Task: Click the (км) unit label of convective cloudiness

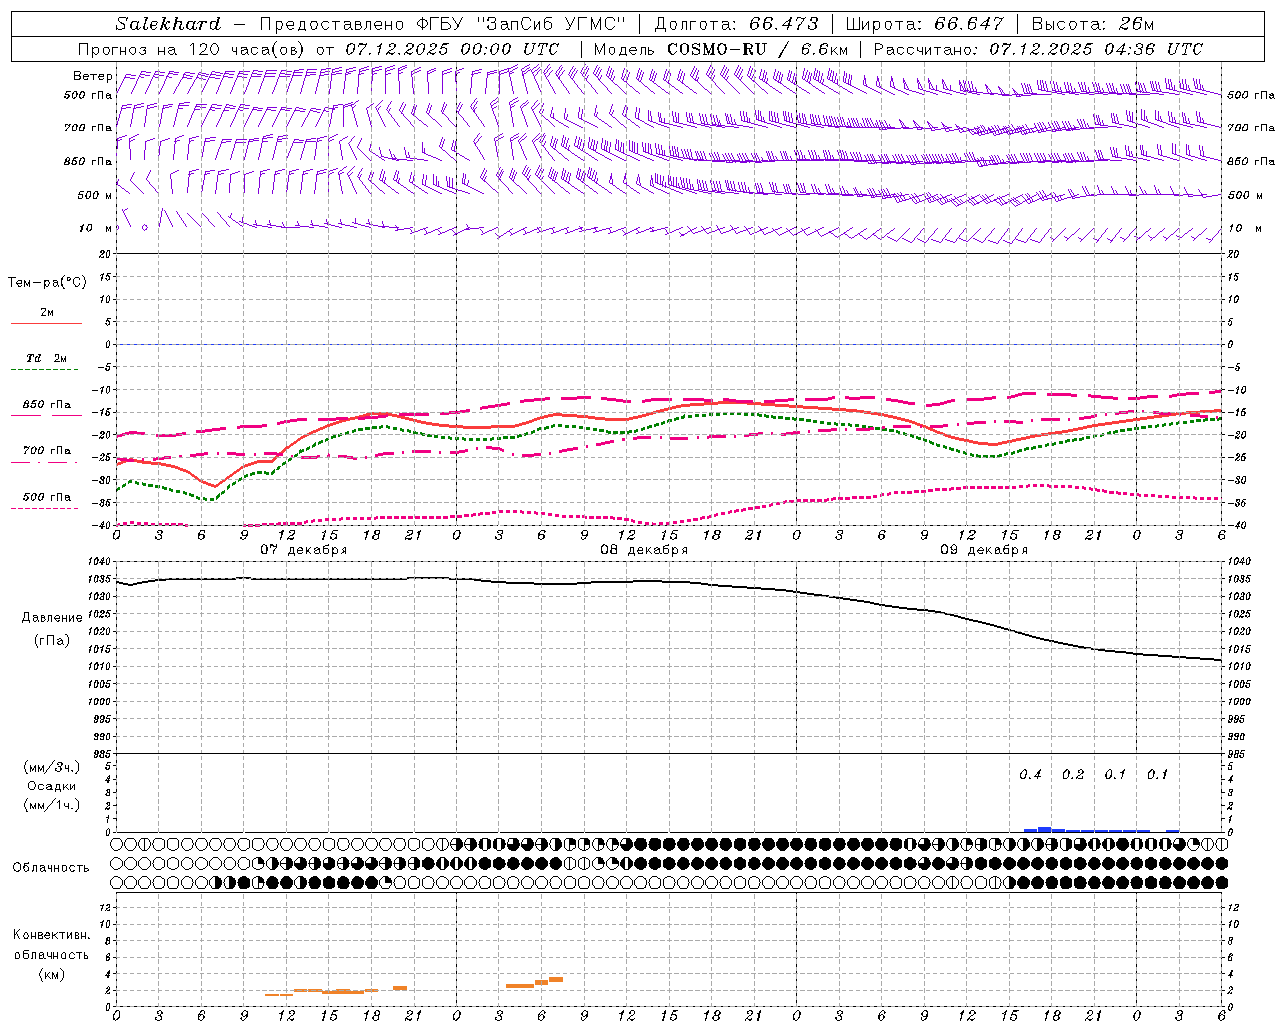Action: pos(52,974)
